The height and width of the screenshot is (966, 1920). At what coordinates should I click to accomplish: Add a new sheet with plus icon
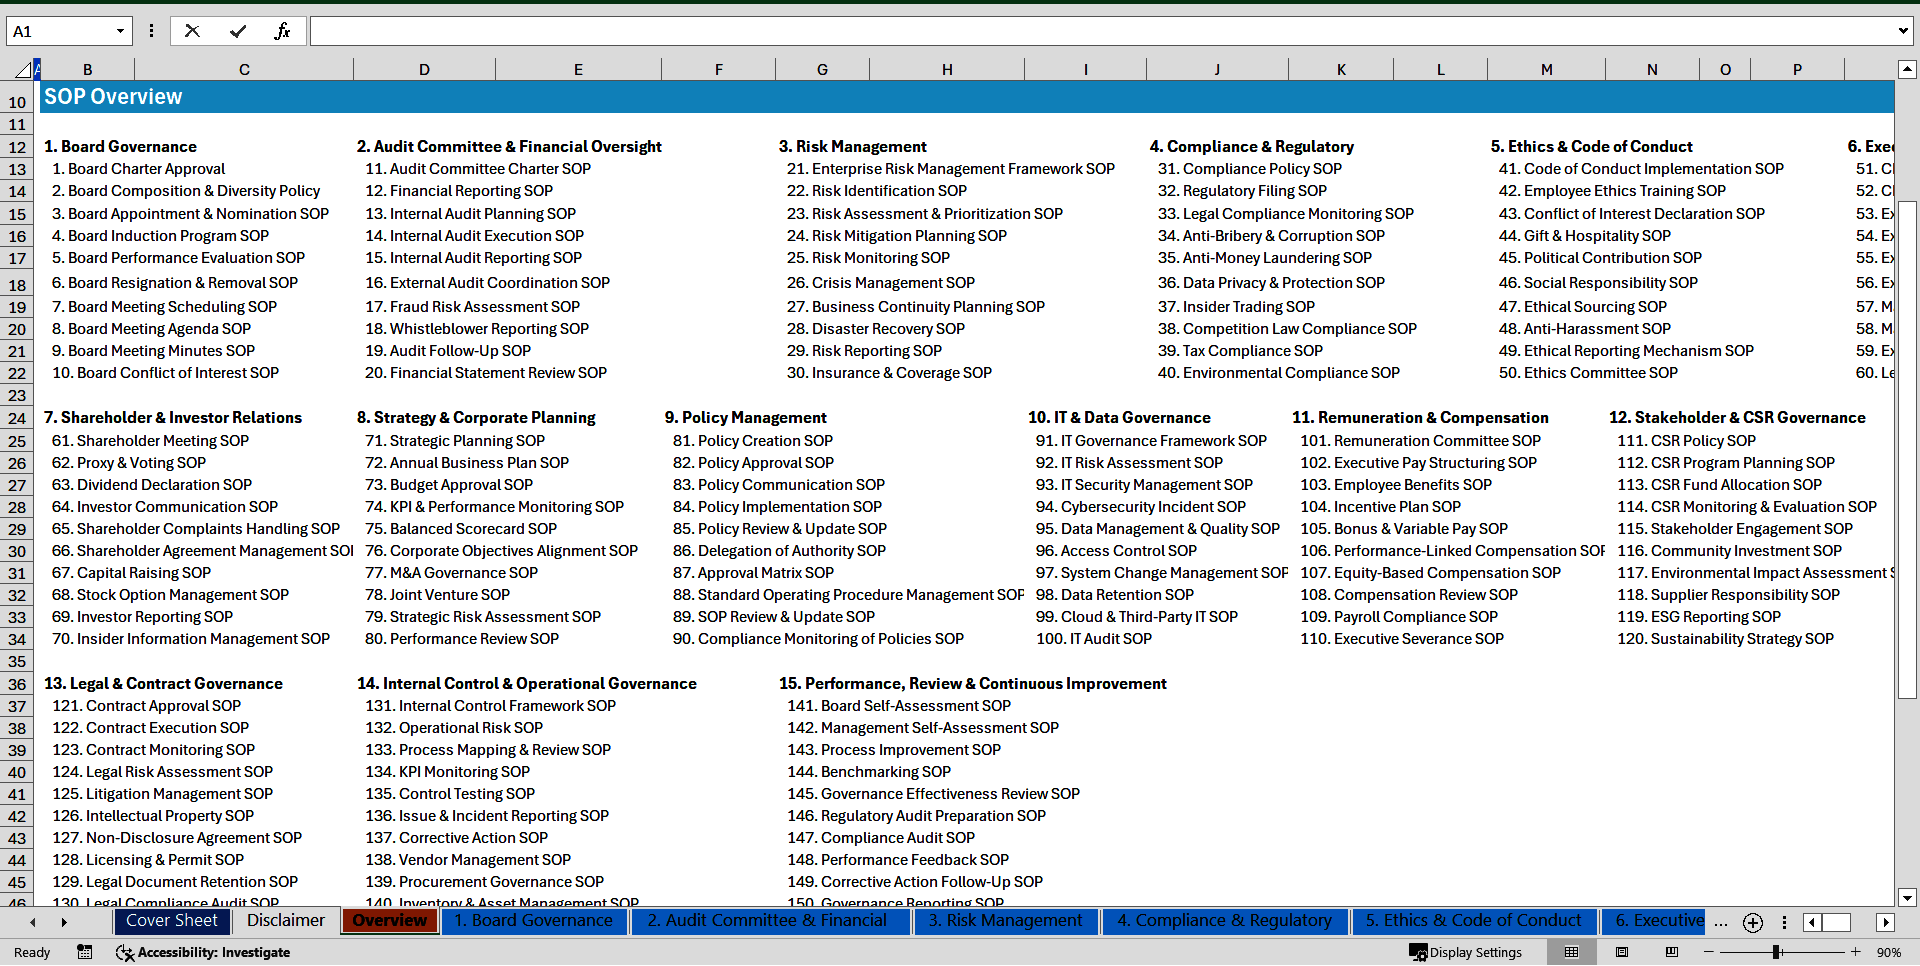[x=1752, y=922]
